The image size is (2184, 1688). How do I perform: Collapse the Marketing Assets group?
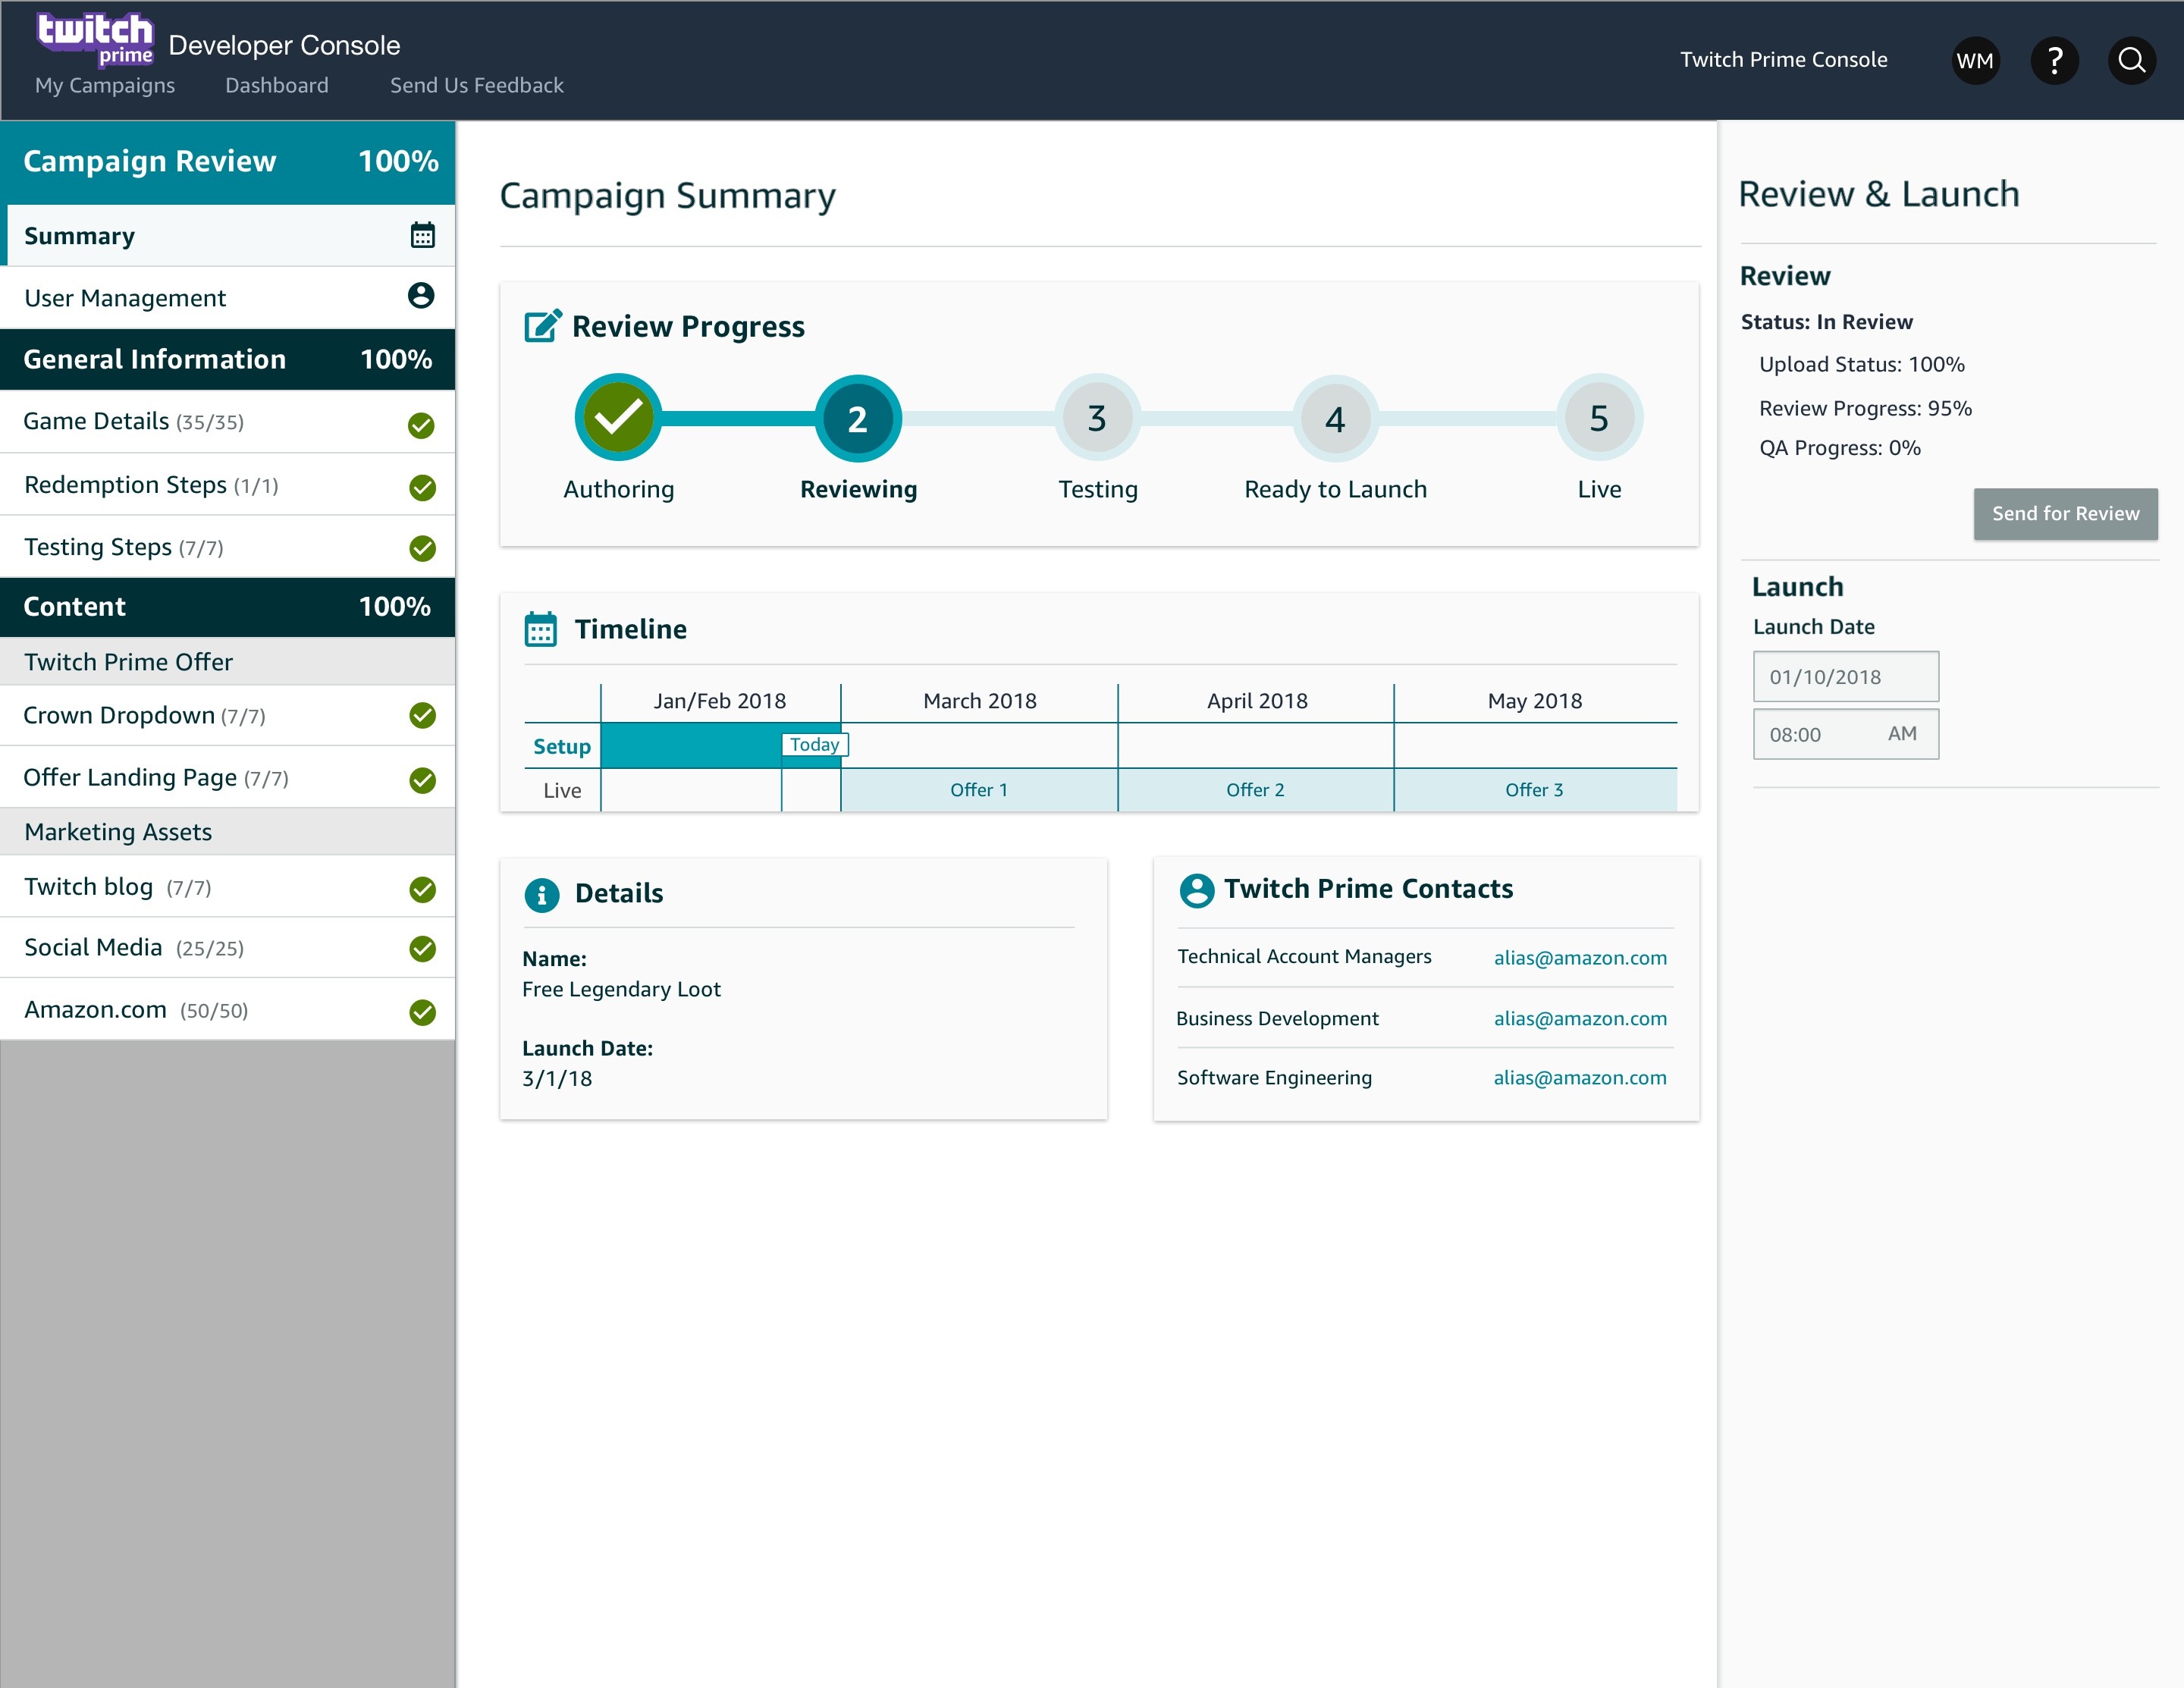pos(228,832)
